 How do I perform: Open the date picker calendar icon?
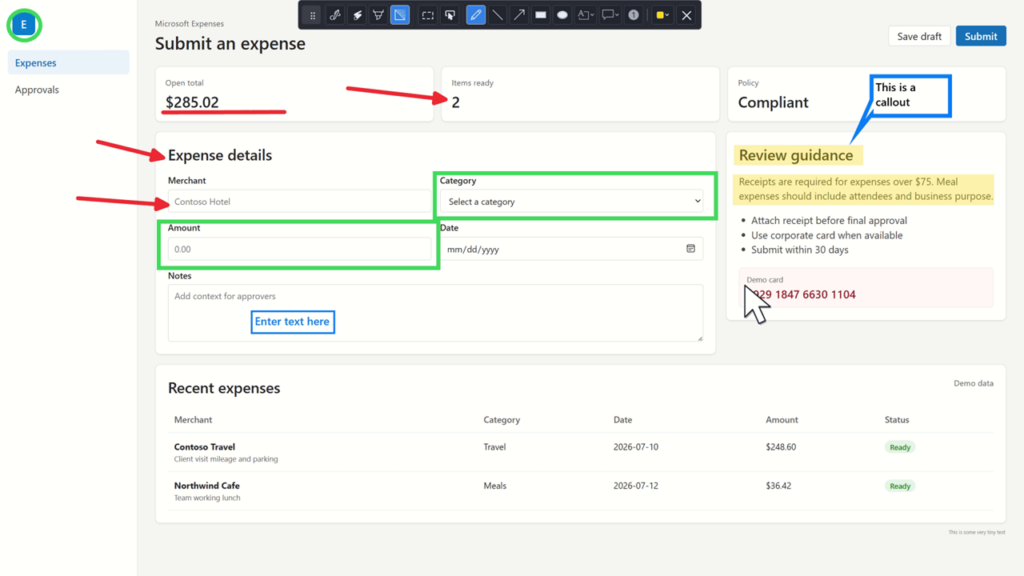click(690, 248)
